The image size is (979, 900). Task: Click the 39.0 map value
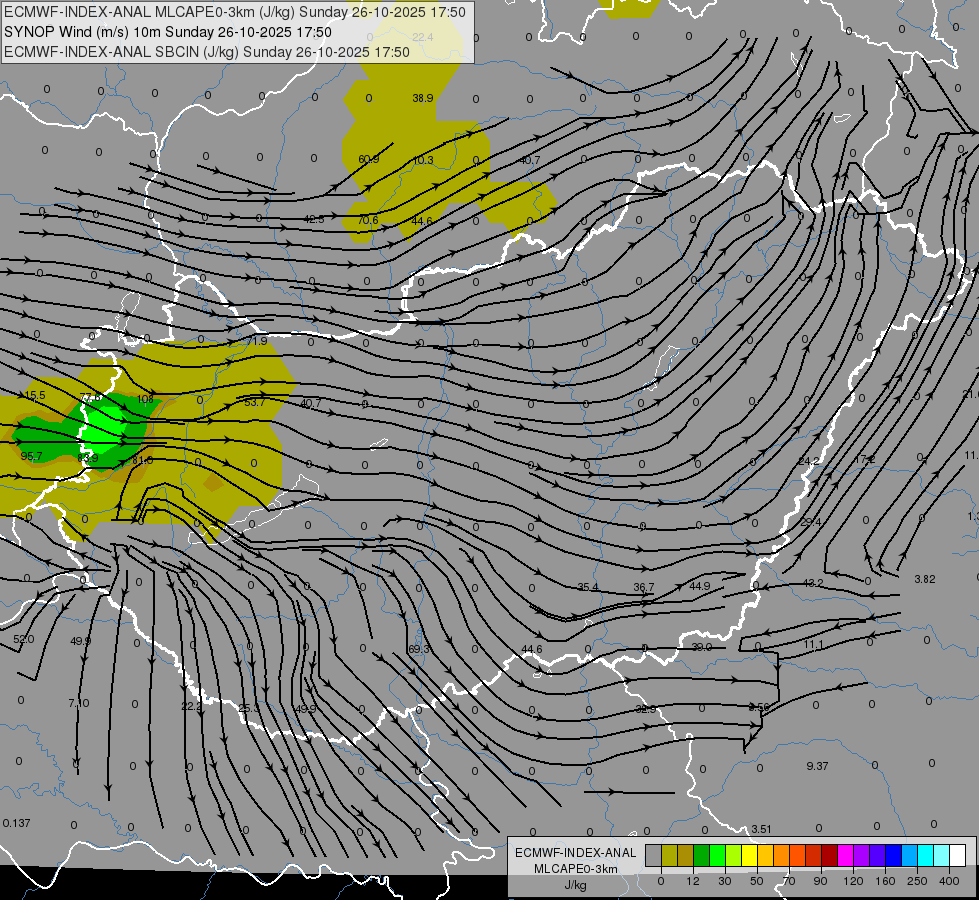coord(702,647)
